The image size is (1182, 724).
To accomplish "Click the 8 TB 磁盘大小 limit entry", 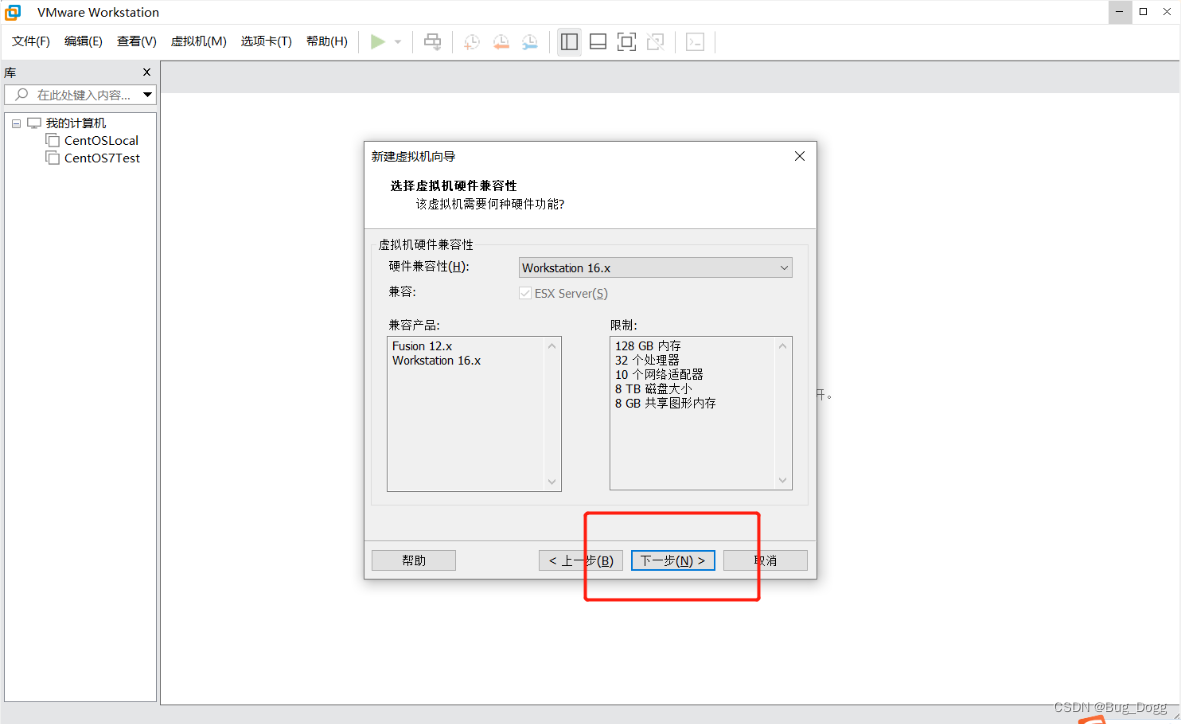I will pyautogui.click(x=653, y=389).
